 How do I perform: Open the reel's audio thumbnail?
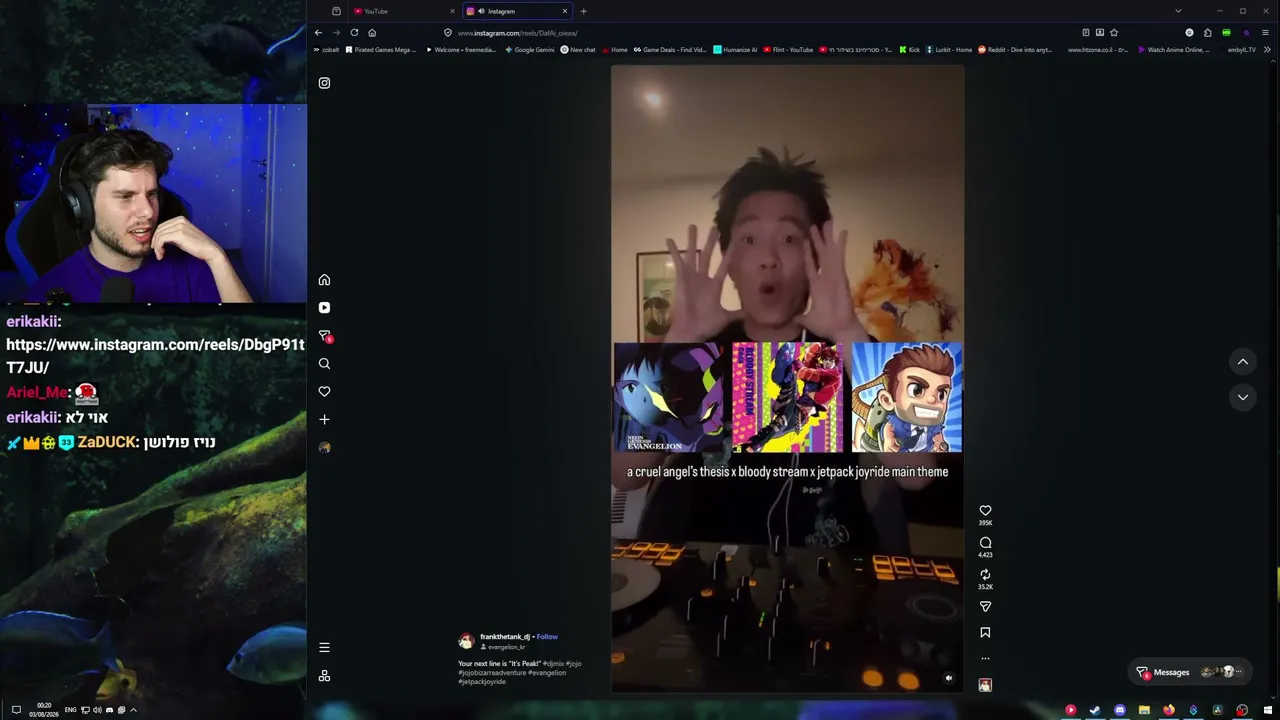985,685
